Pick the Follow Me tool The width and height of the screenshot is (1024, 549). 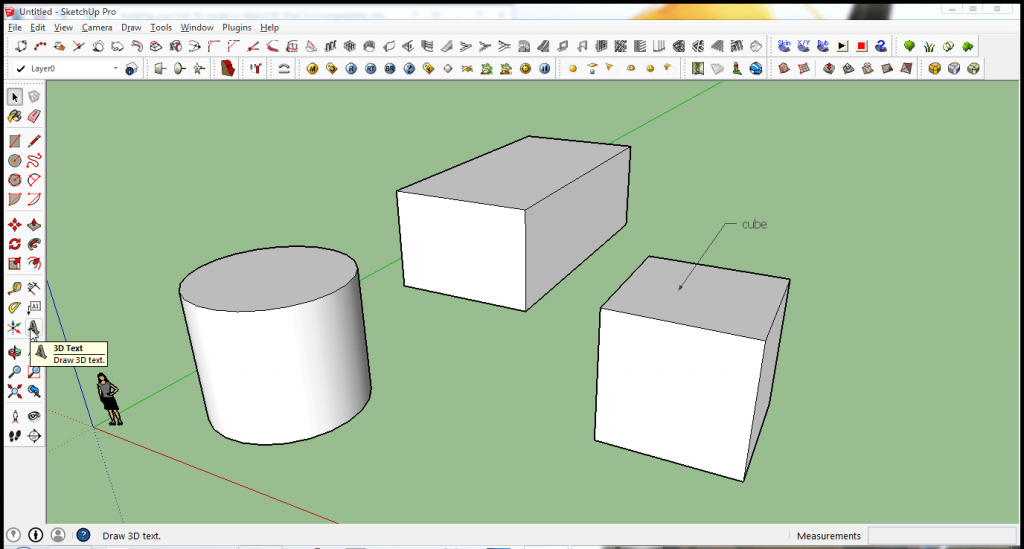34,244
